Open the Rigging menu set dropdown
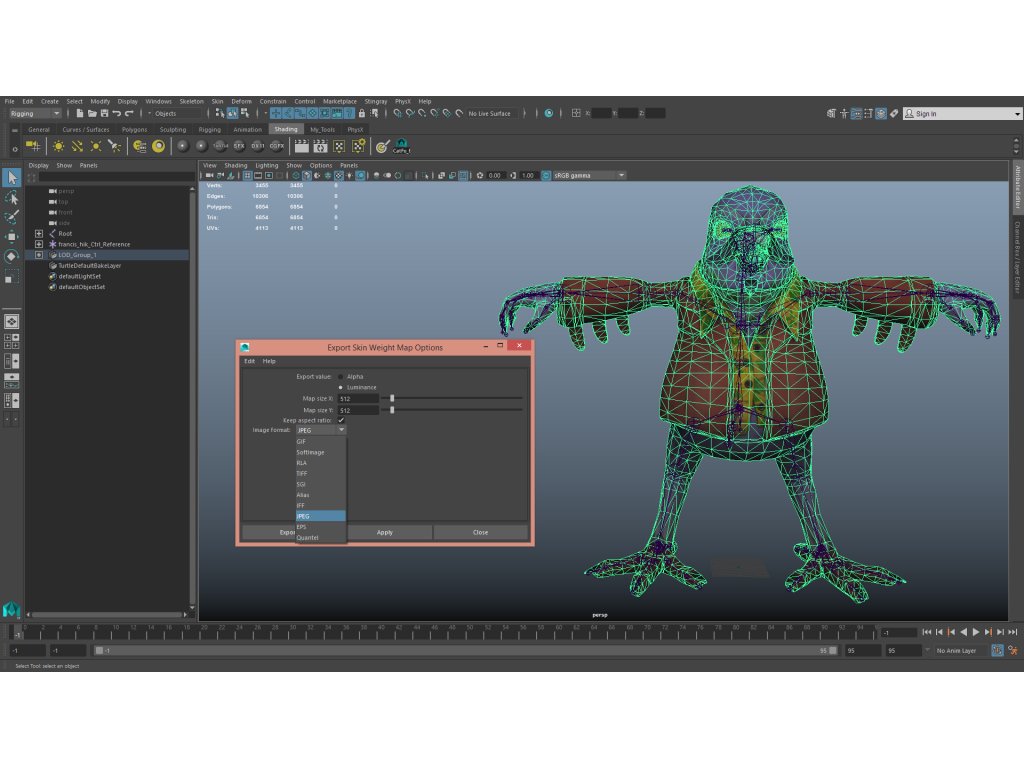This screenshot has height=768, width=1024. point(35,114)
